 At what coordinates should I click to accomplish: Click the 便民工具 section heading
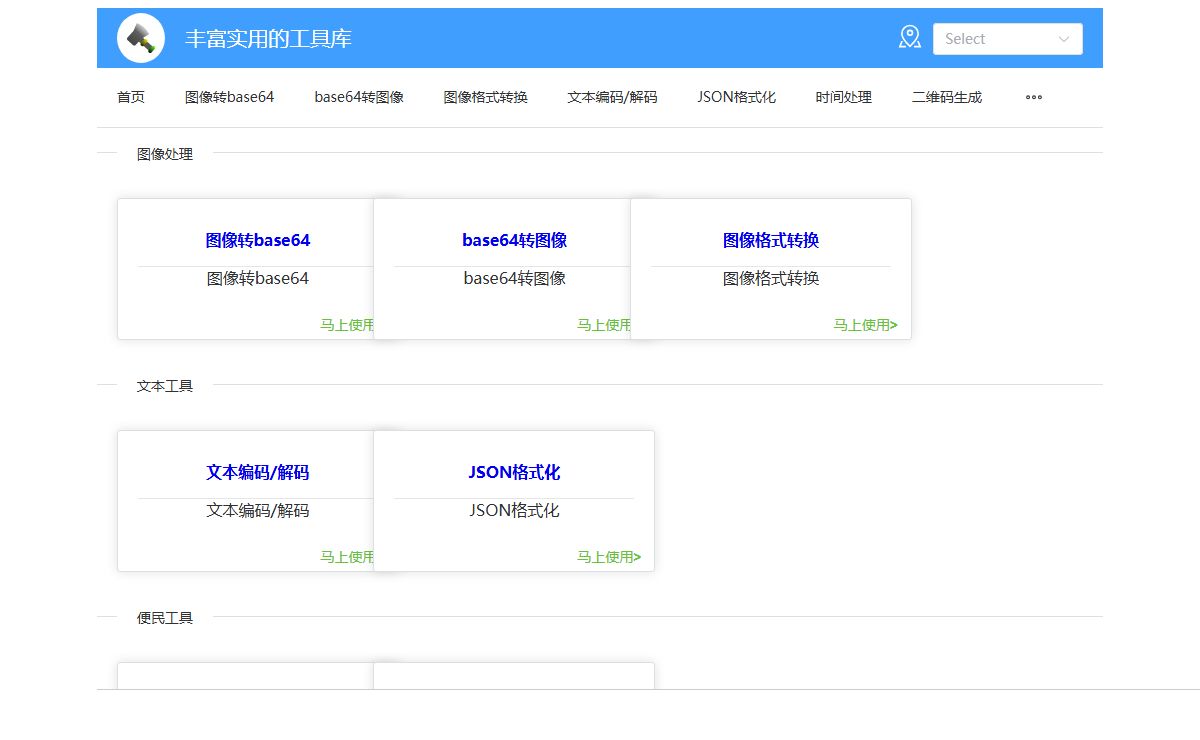coord(165,618)
